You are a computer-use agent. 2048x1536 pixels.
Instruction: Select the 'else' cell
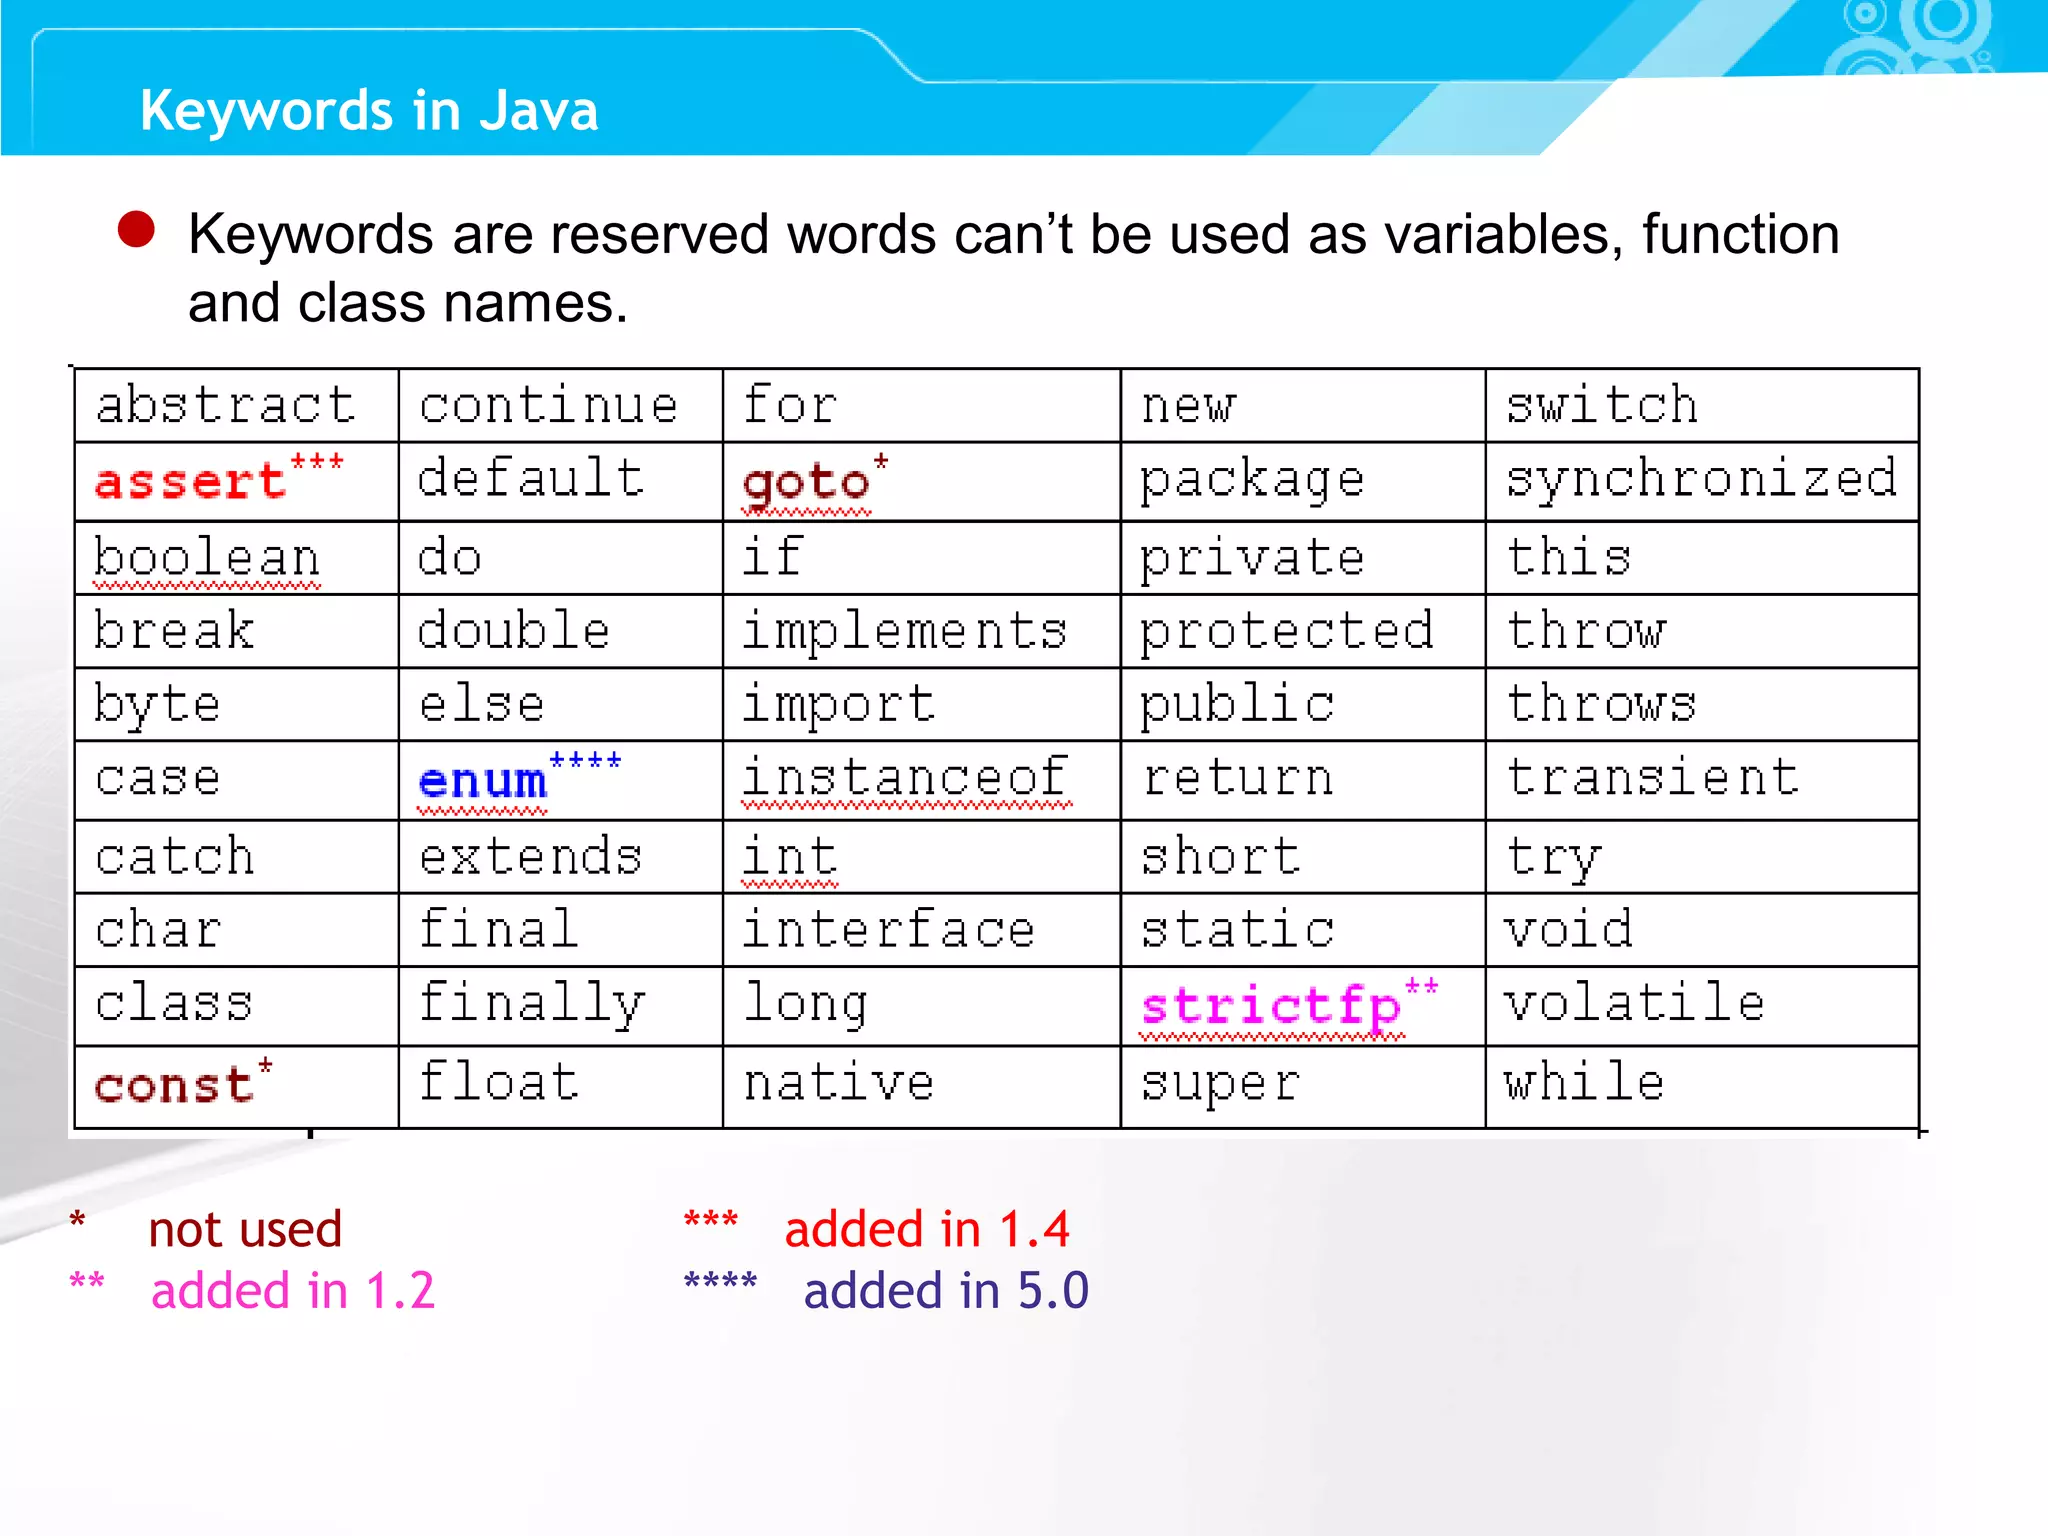(561, 704)
